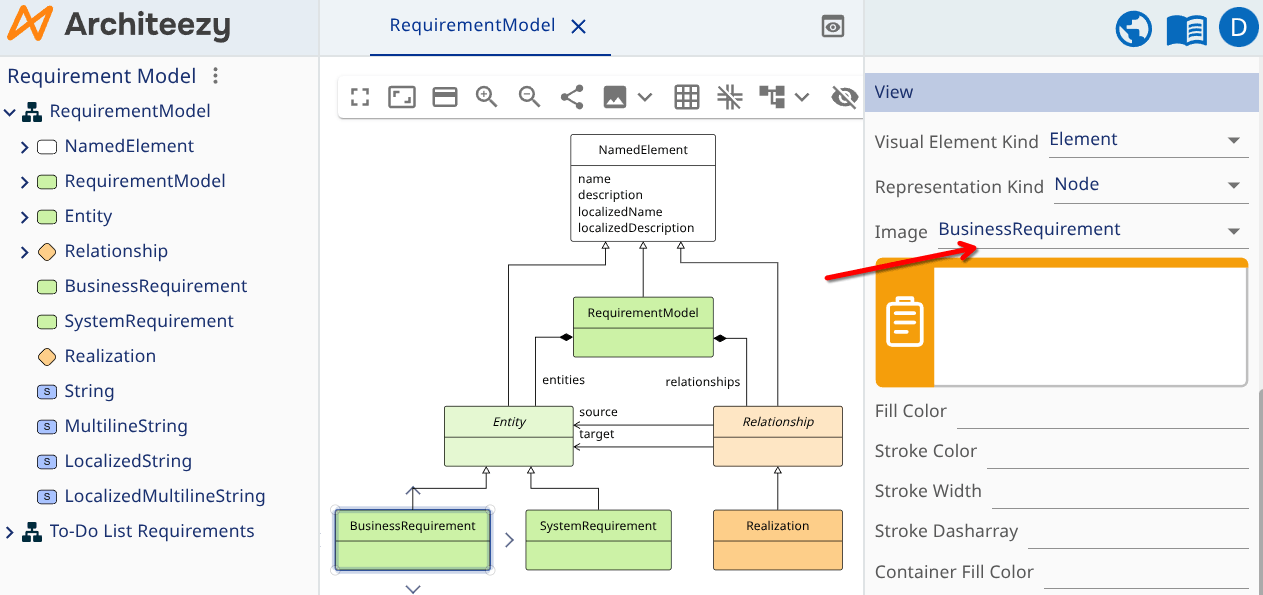Click the arrange layout toolbar icon
Viewport: 1263px width, 595px height.
click(x=772, y=97)
